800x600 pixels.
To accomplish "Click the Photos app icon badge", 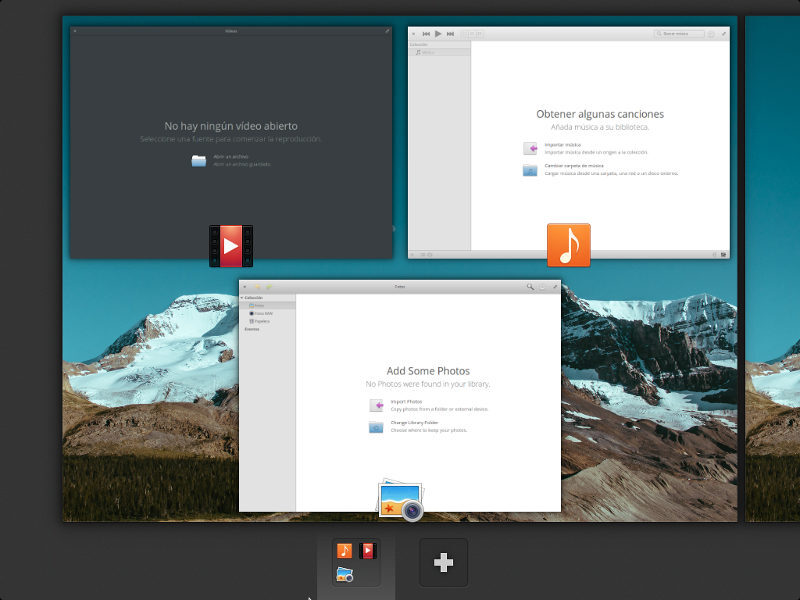I will (400, 500).
